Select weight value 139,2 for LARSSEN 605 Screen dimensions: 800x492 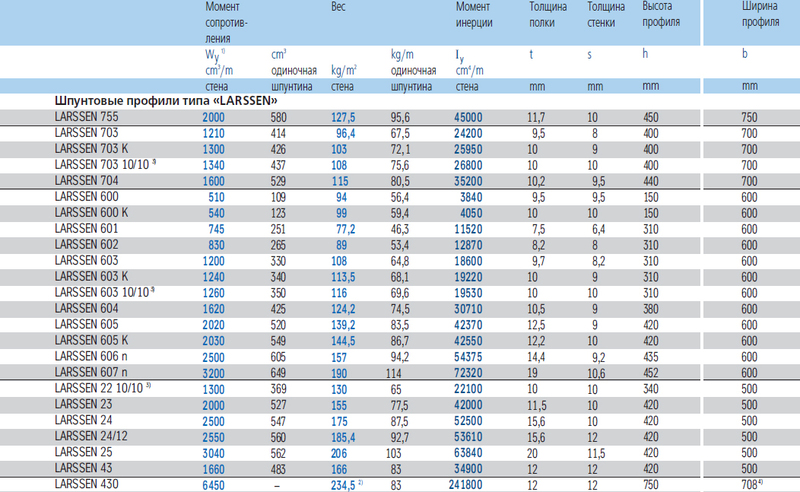point(343,325)
